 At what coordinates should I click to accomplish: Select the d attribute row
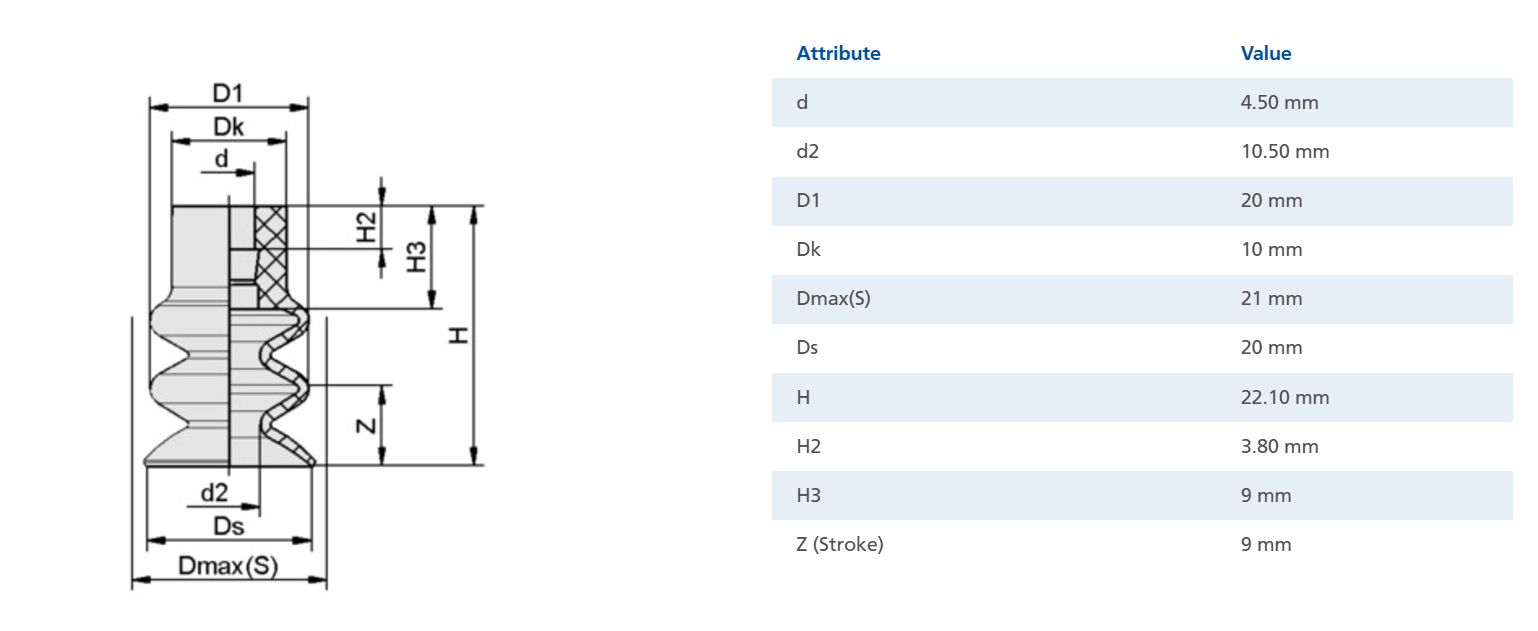point(1142,102)
